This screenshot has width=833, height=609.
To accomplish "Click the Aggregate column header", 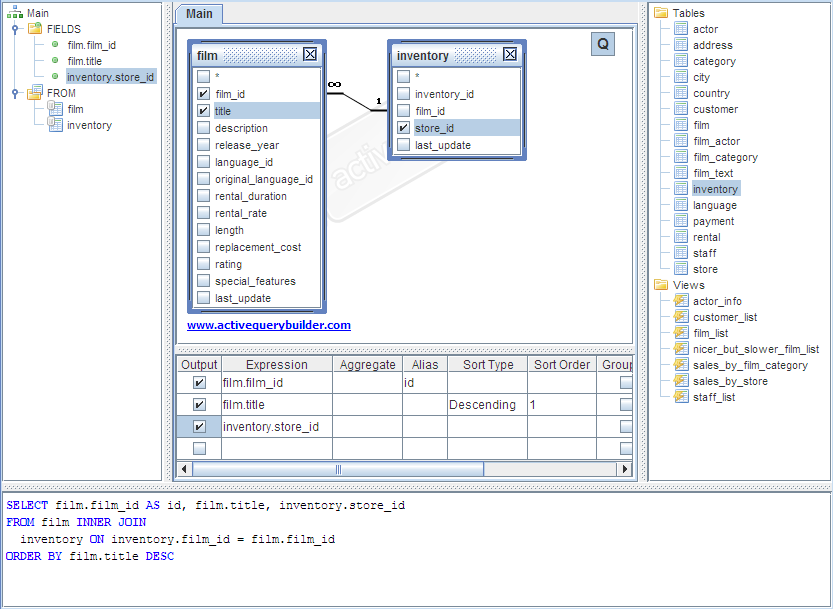I will tap(368, 364).
